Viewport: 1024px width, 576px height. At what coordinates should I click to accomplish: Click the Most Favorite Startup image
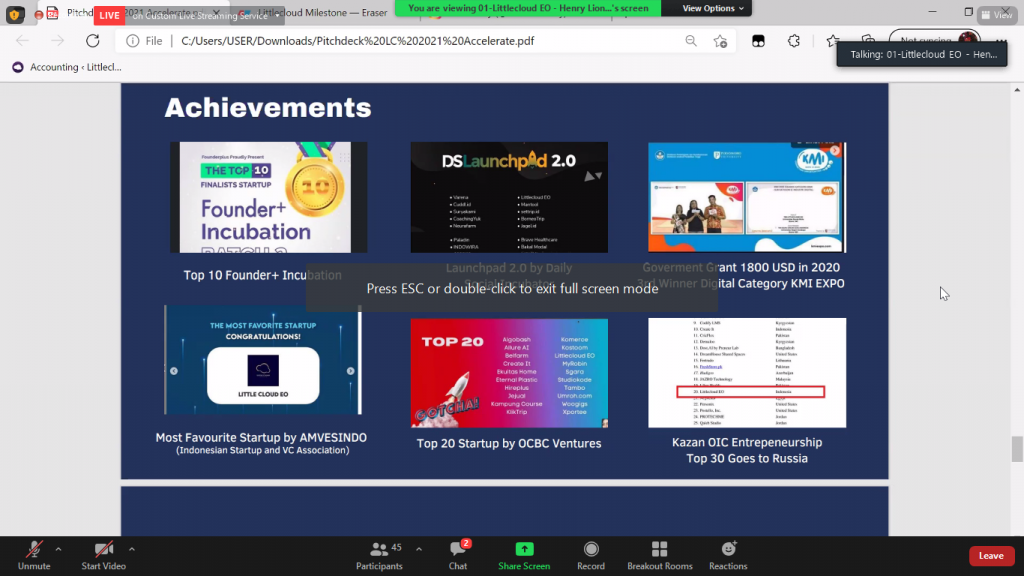(x=263, y=360)
